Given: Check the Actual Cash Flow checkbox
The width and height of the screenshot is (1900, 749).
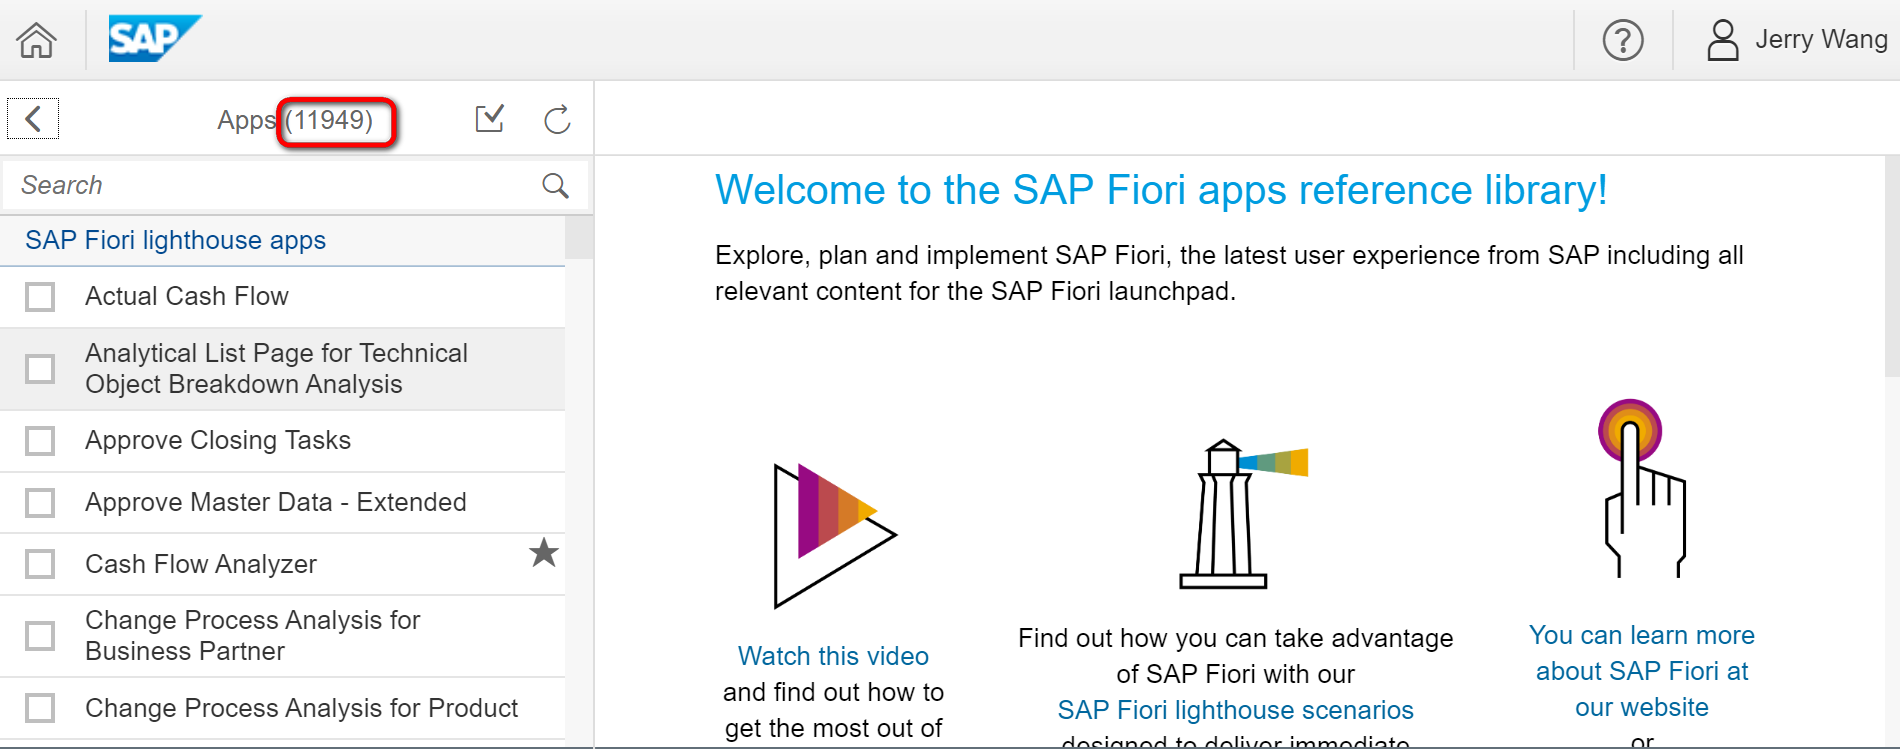Looking at the screenshot, I should point(40,297).
